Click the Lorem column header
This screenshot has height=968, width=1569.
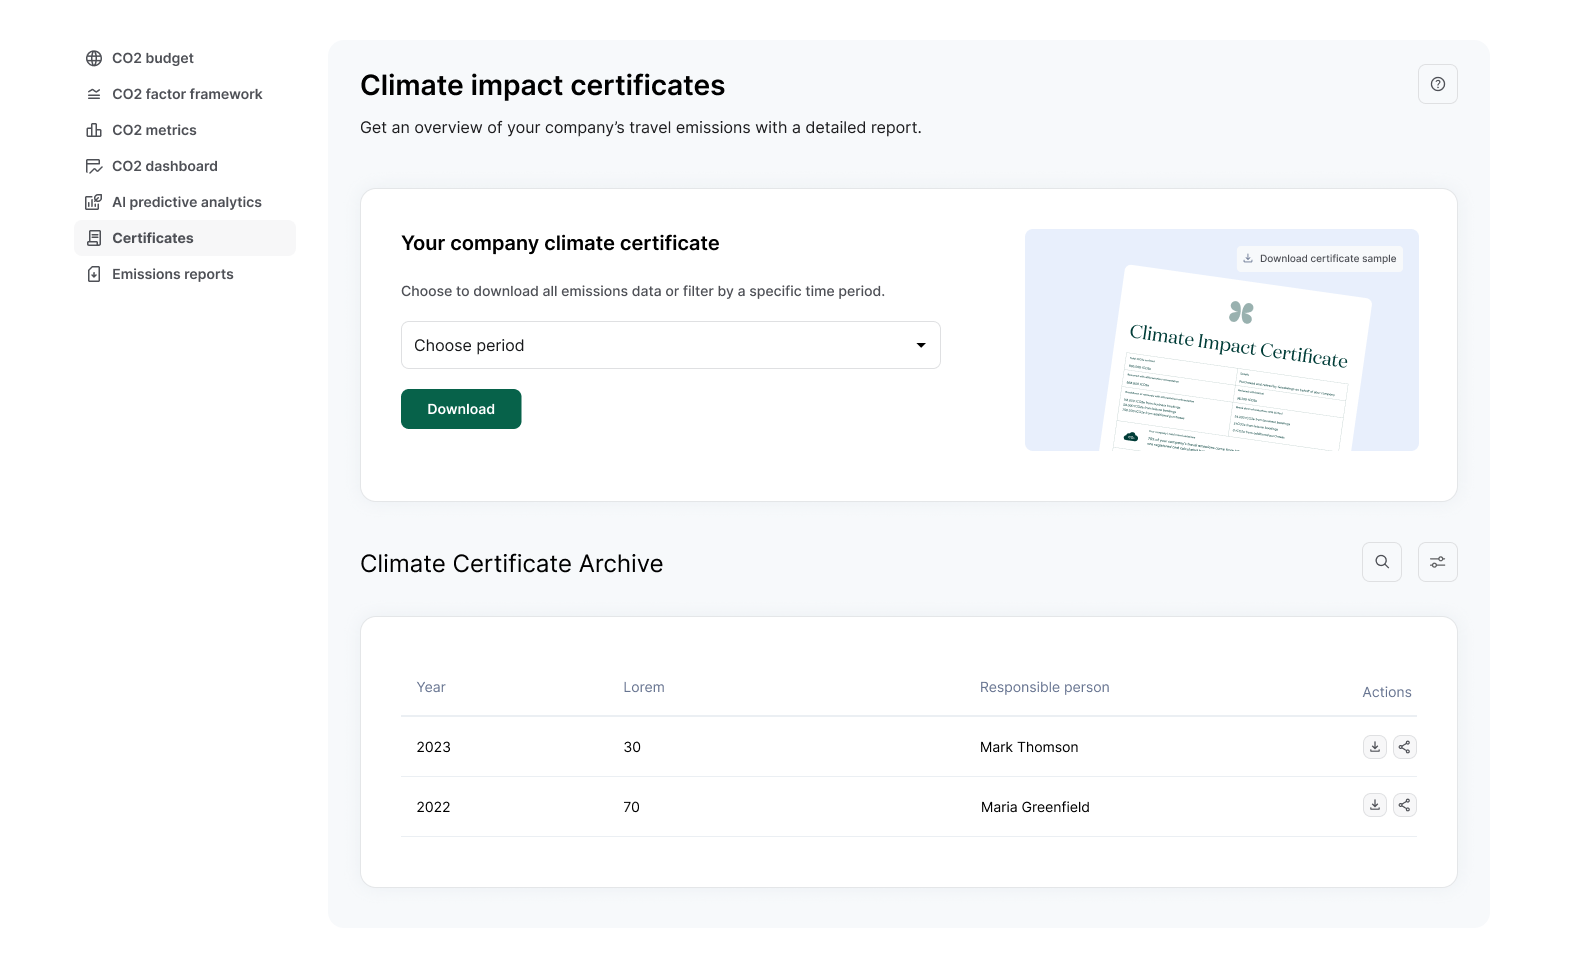coord(644,687)
